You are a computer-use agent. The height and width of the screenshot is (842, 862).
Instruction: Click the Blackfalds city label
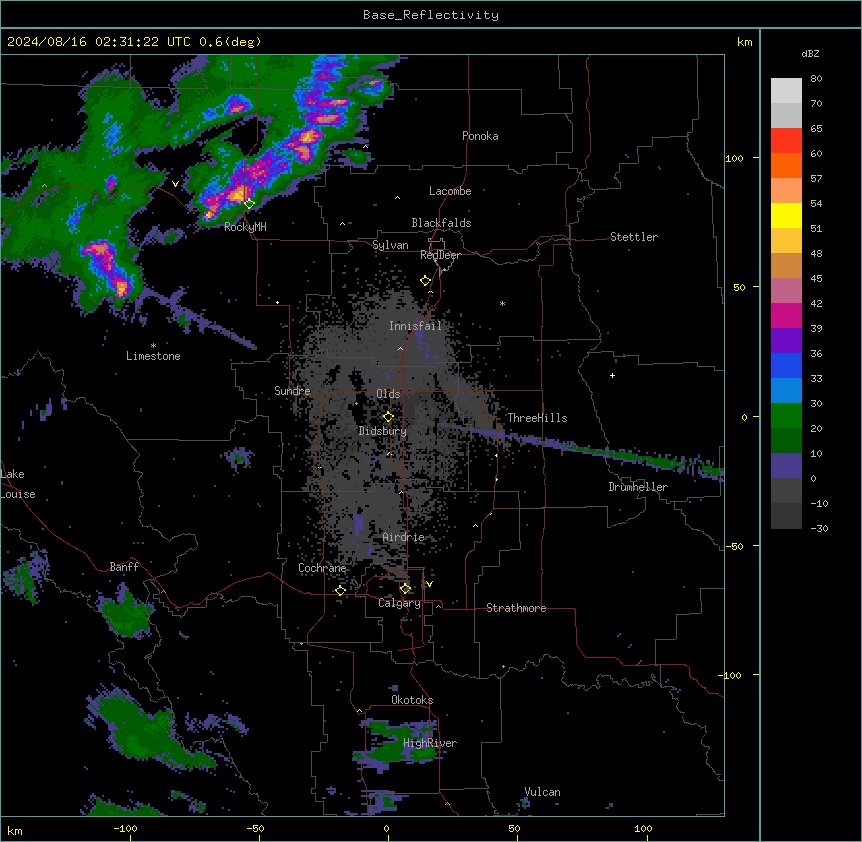coord(441,223)
